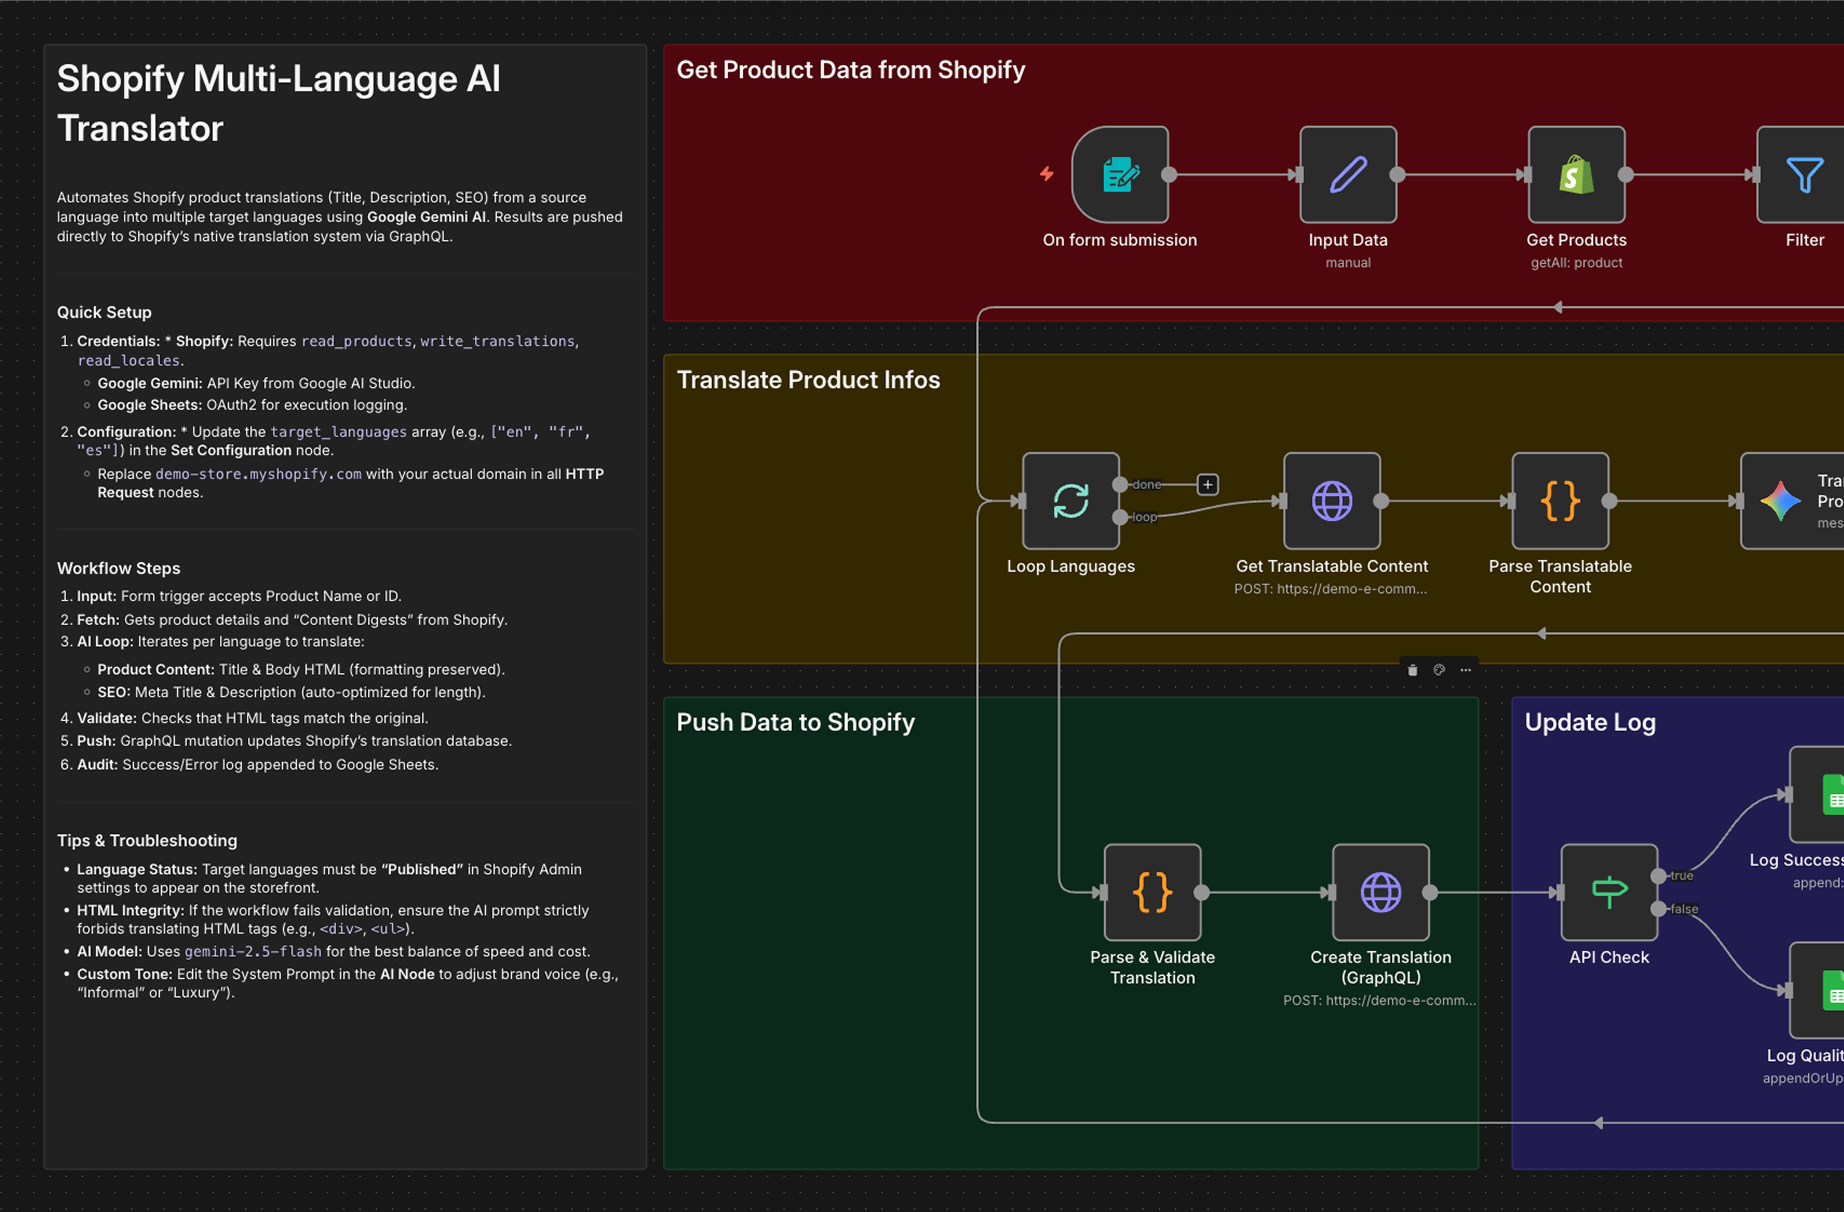
Task: Open the Get Products Shopify node
Action: point(1575,175)
